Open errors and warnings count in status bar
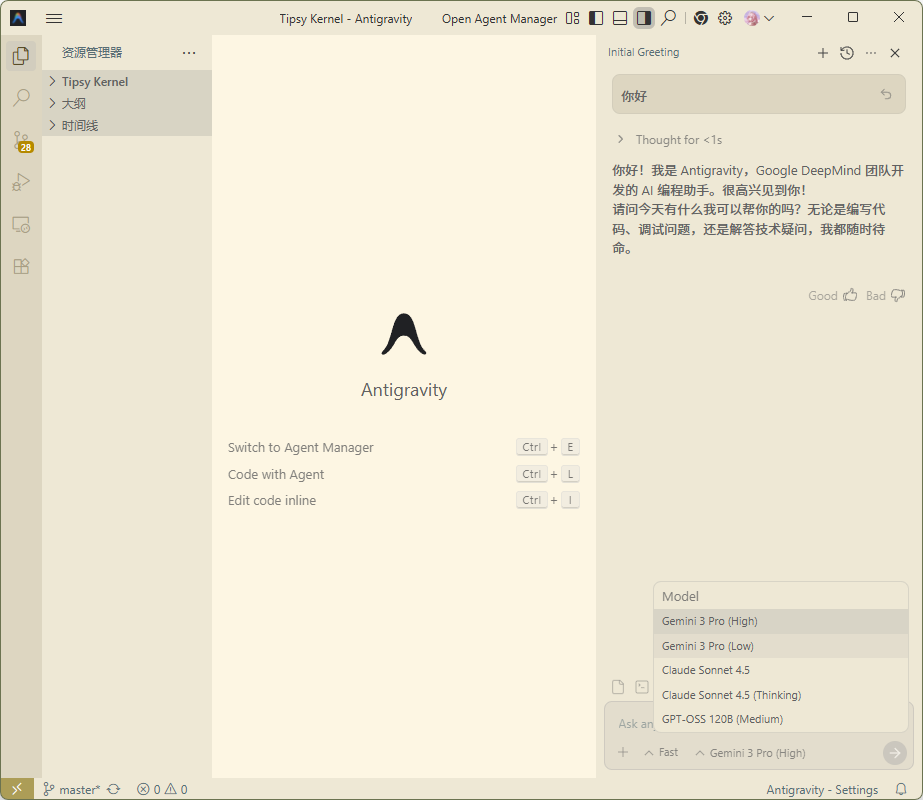Screen dimensions: 923x800 click(162, 789)
